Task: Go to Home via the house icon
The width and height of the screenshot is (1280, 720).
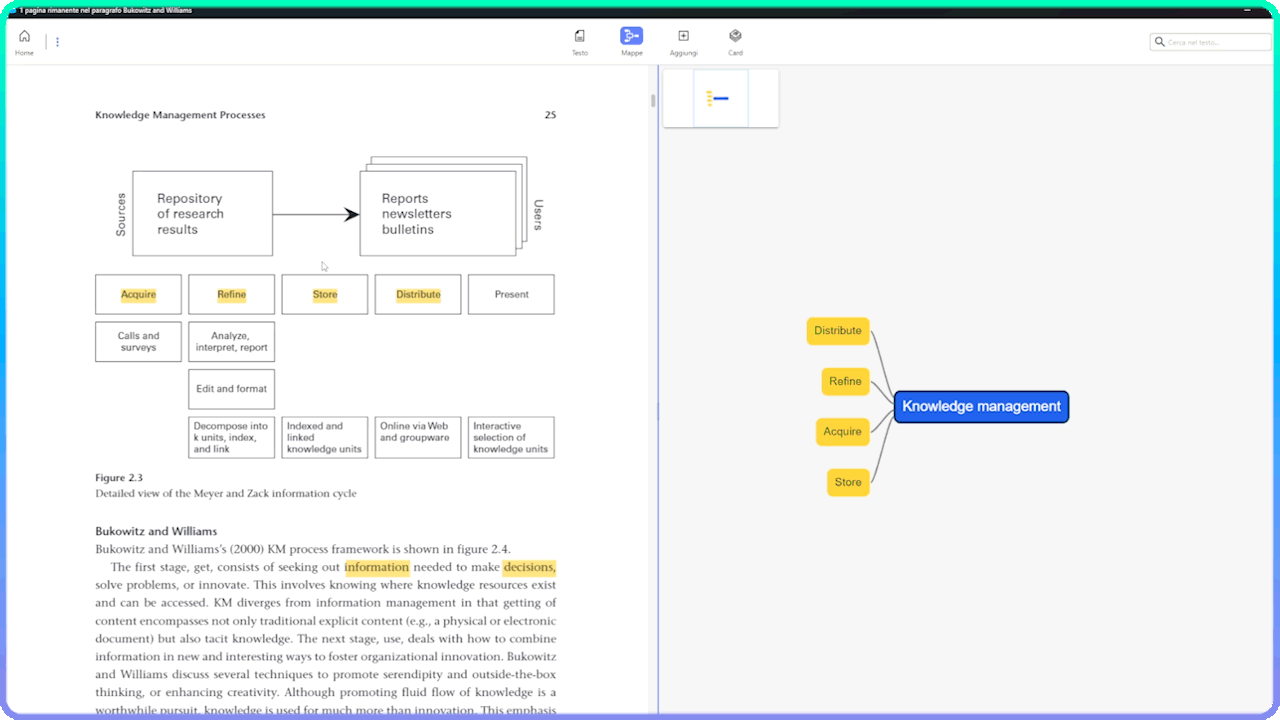Action: (x=24, y=37)
